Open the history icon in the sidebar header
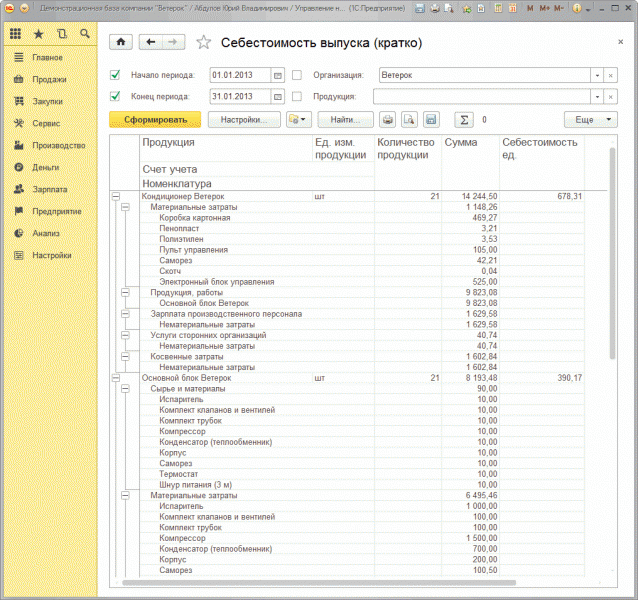 click(x=62, y=34)
